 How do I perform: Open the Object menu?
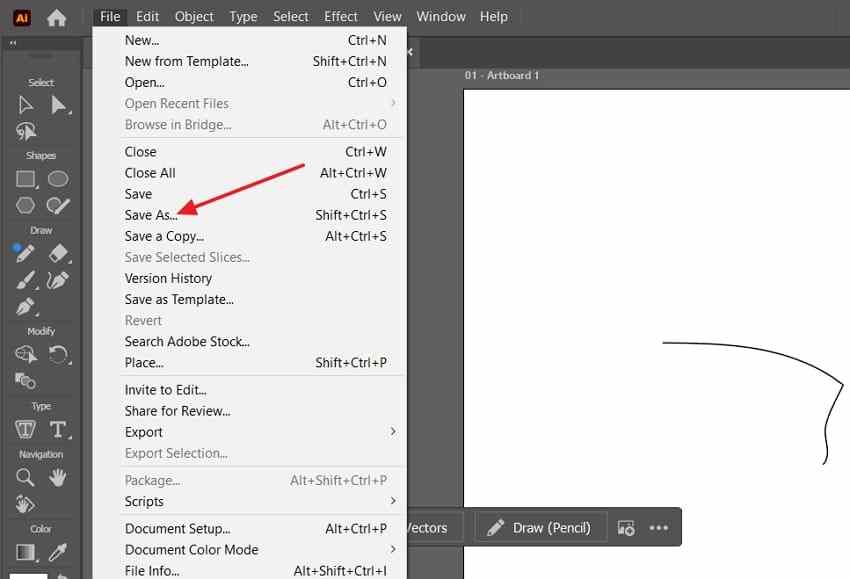[194, 17]
